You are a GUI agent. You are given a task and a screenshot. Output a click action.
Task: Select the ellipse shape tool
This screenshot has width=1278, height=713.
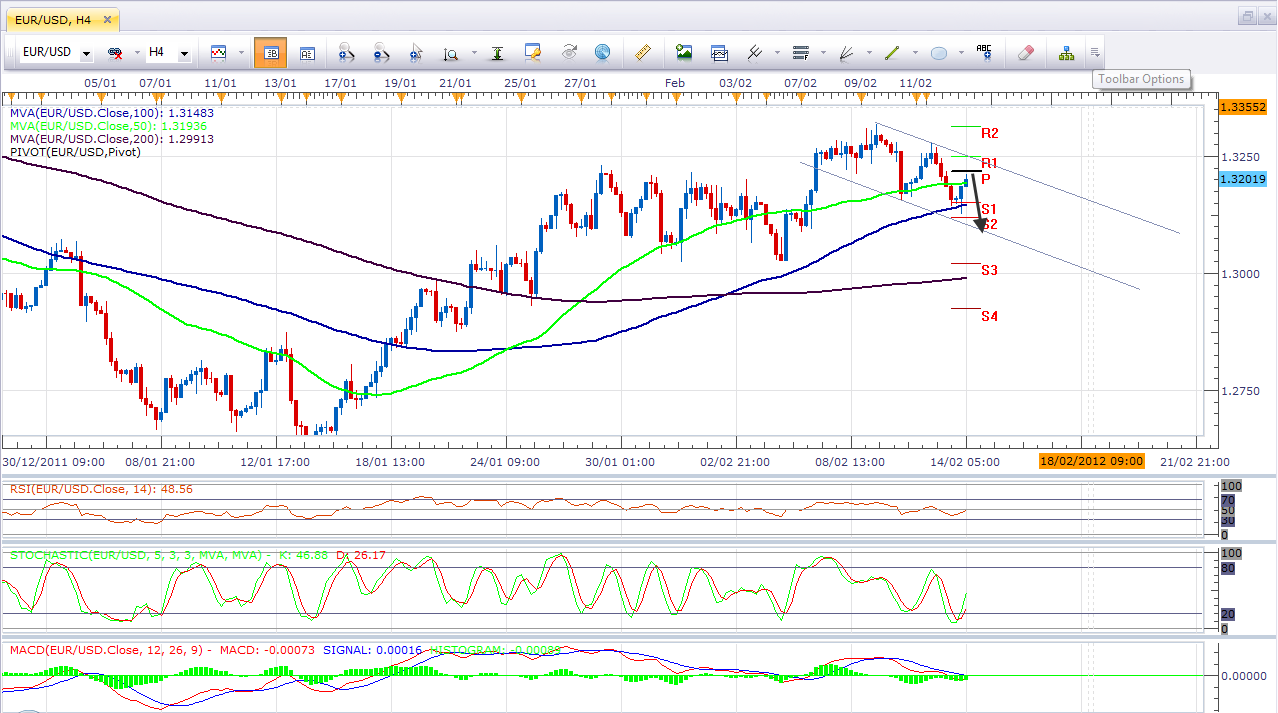coord(939,53)
